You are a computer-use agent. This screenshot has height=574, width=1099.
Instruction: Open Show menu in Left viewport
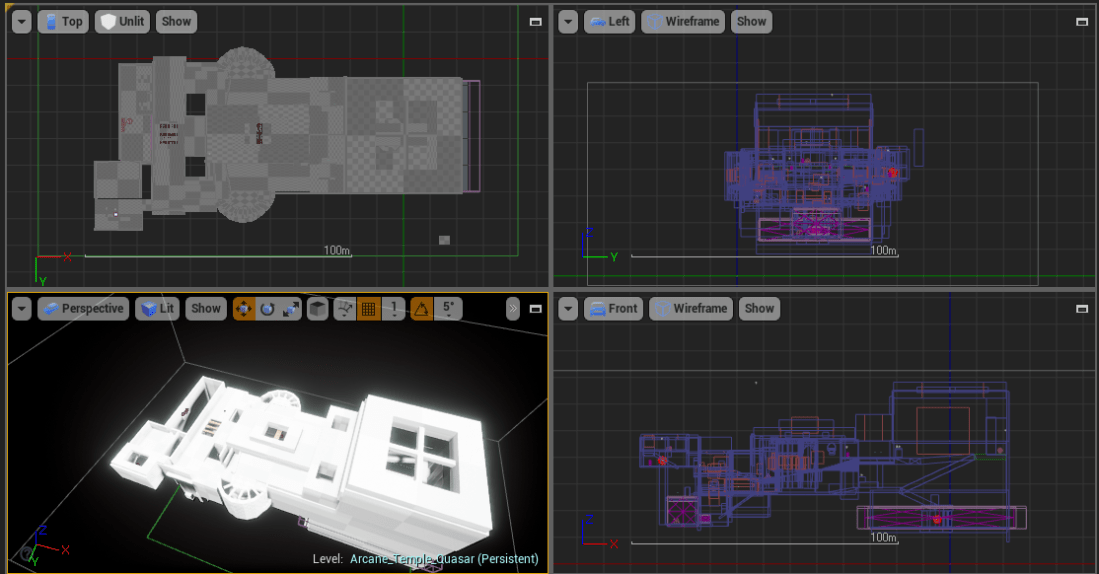[x=751, y=22]
